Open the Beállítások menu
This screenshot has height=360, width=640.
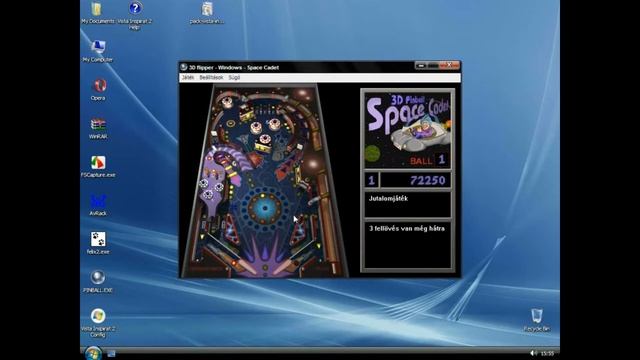[211, 78]
